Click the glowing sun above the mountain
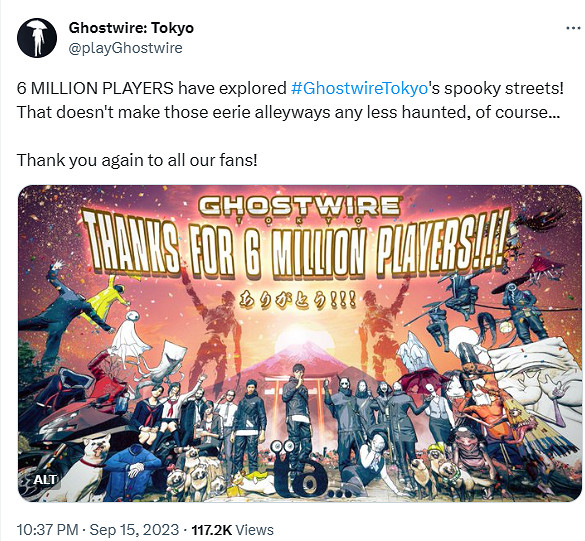Viewport: 585px width, 541px height. click(x=298, y=338)
